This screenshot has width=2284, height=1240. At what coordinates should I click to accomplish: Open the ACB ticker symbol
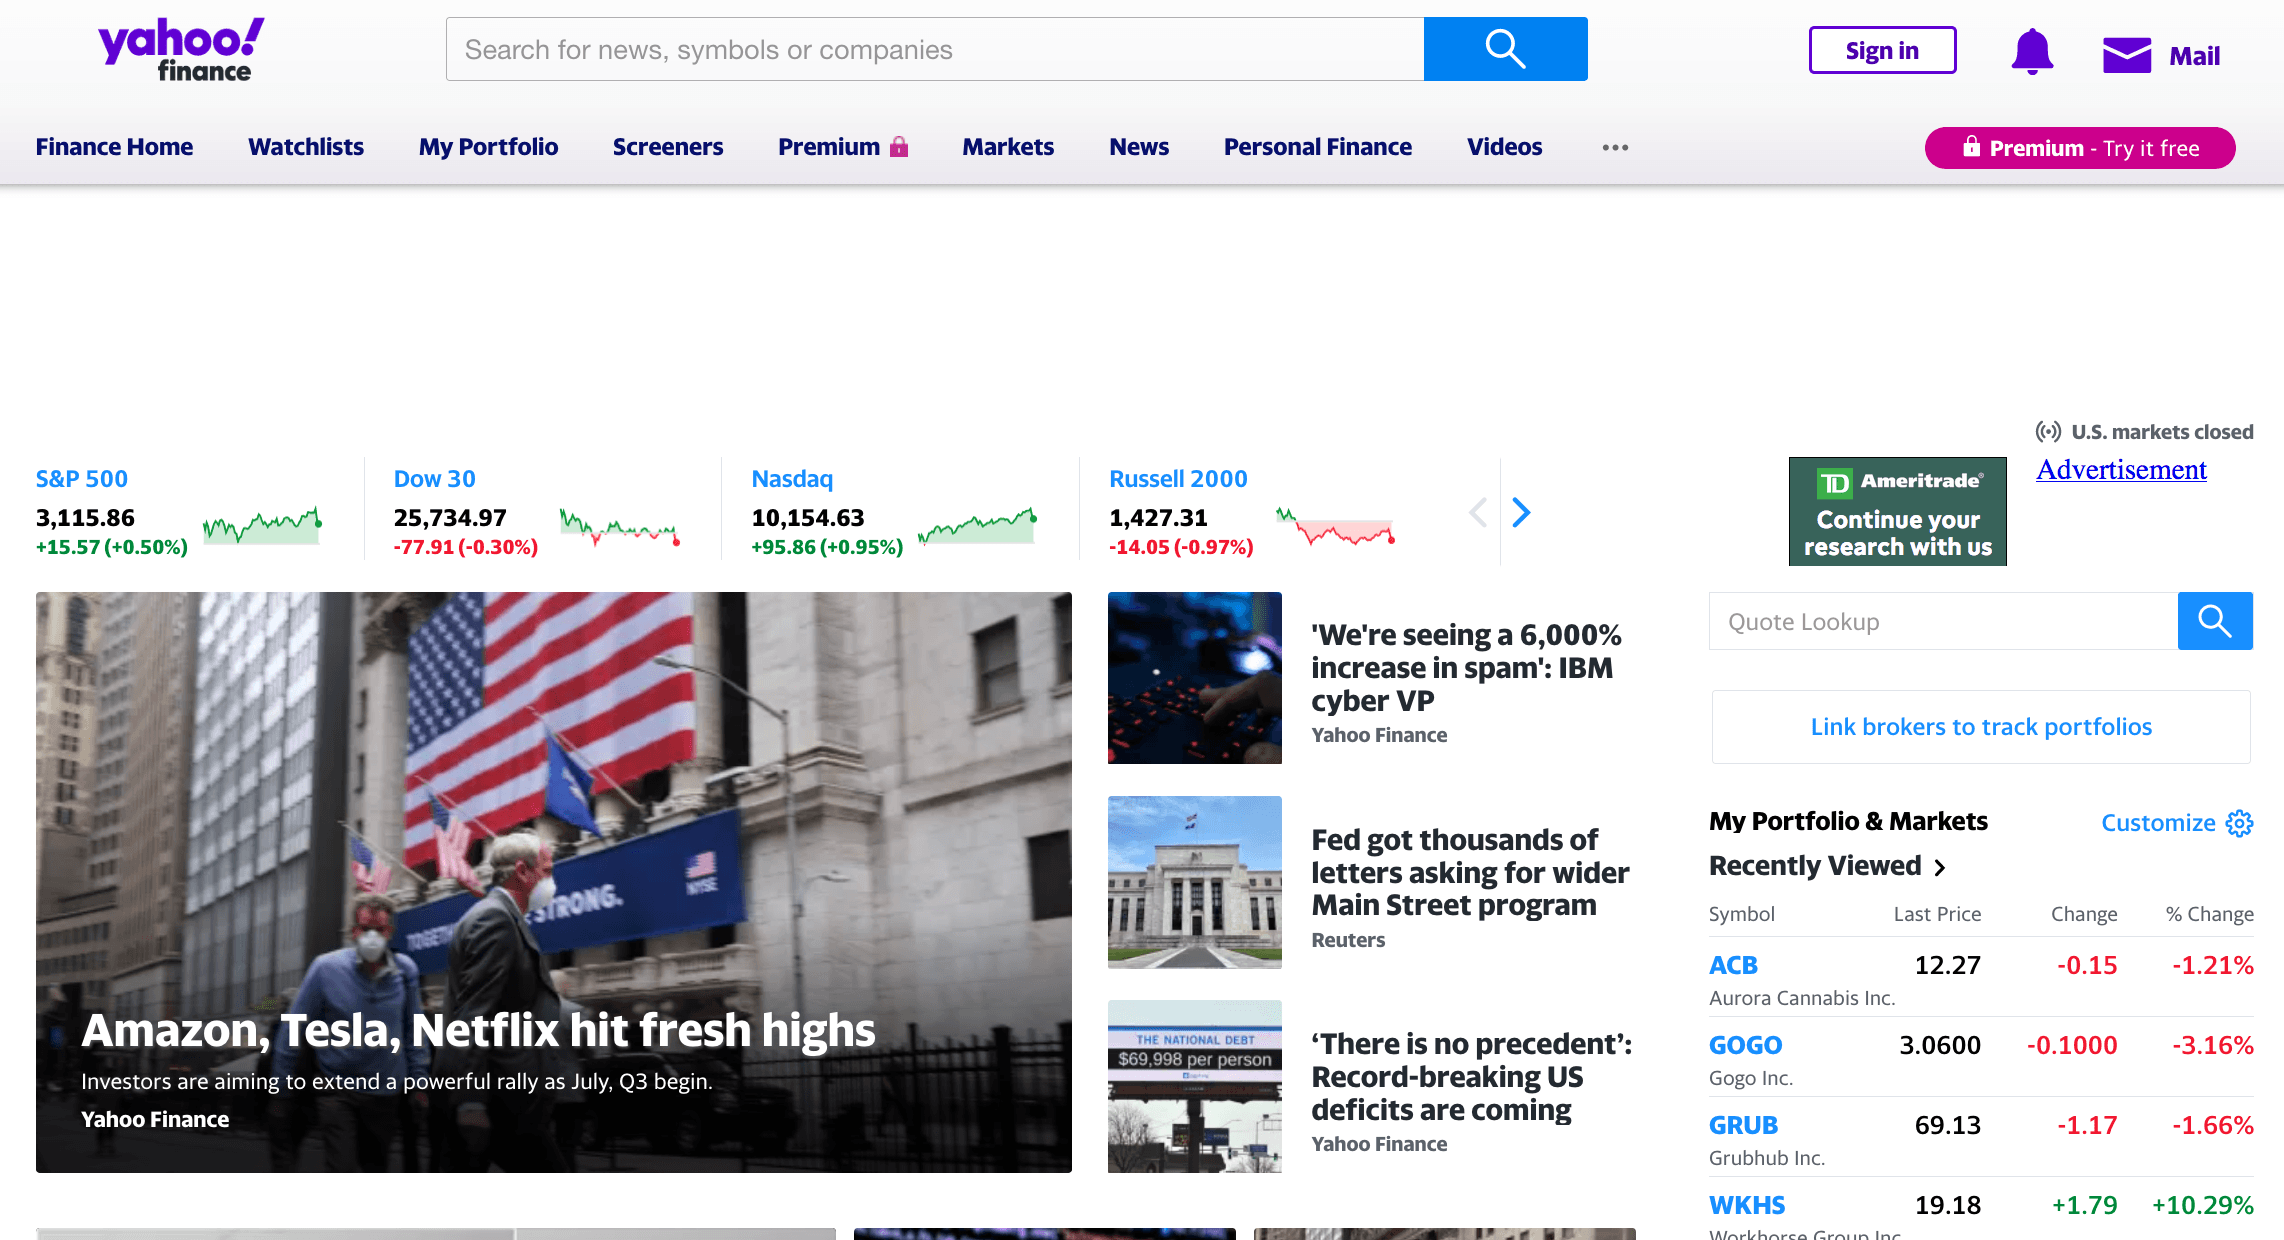pyautogui.click(x=1733, y=965)
